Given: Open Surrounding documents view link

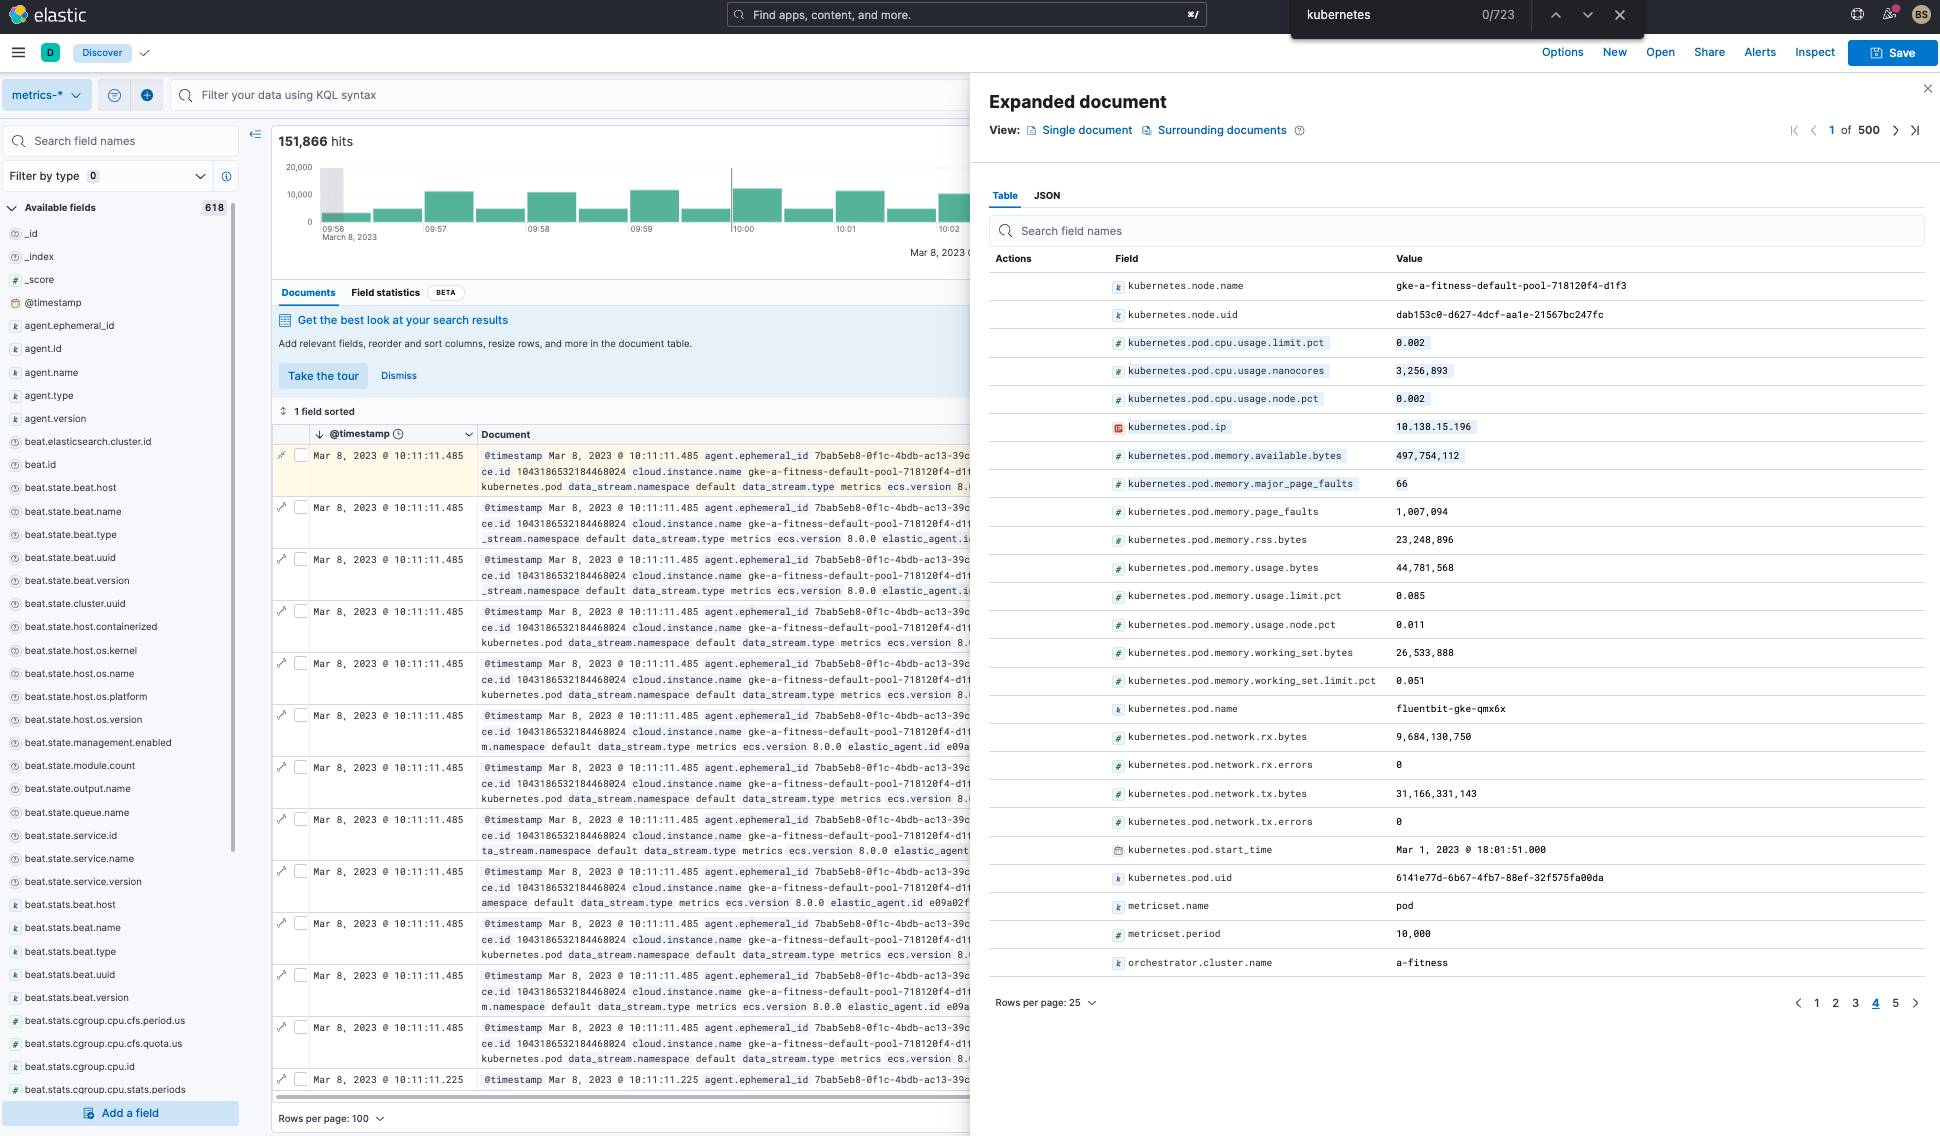Looking at the screenshot, I should click(x=1215, y=130).
